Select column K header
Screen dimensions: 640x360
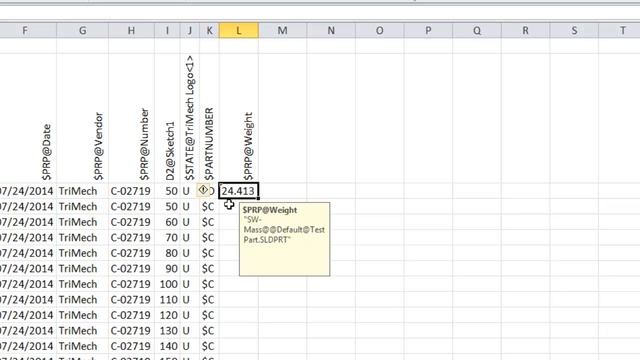(209, 31)
